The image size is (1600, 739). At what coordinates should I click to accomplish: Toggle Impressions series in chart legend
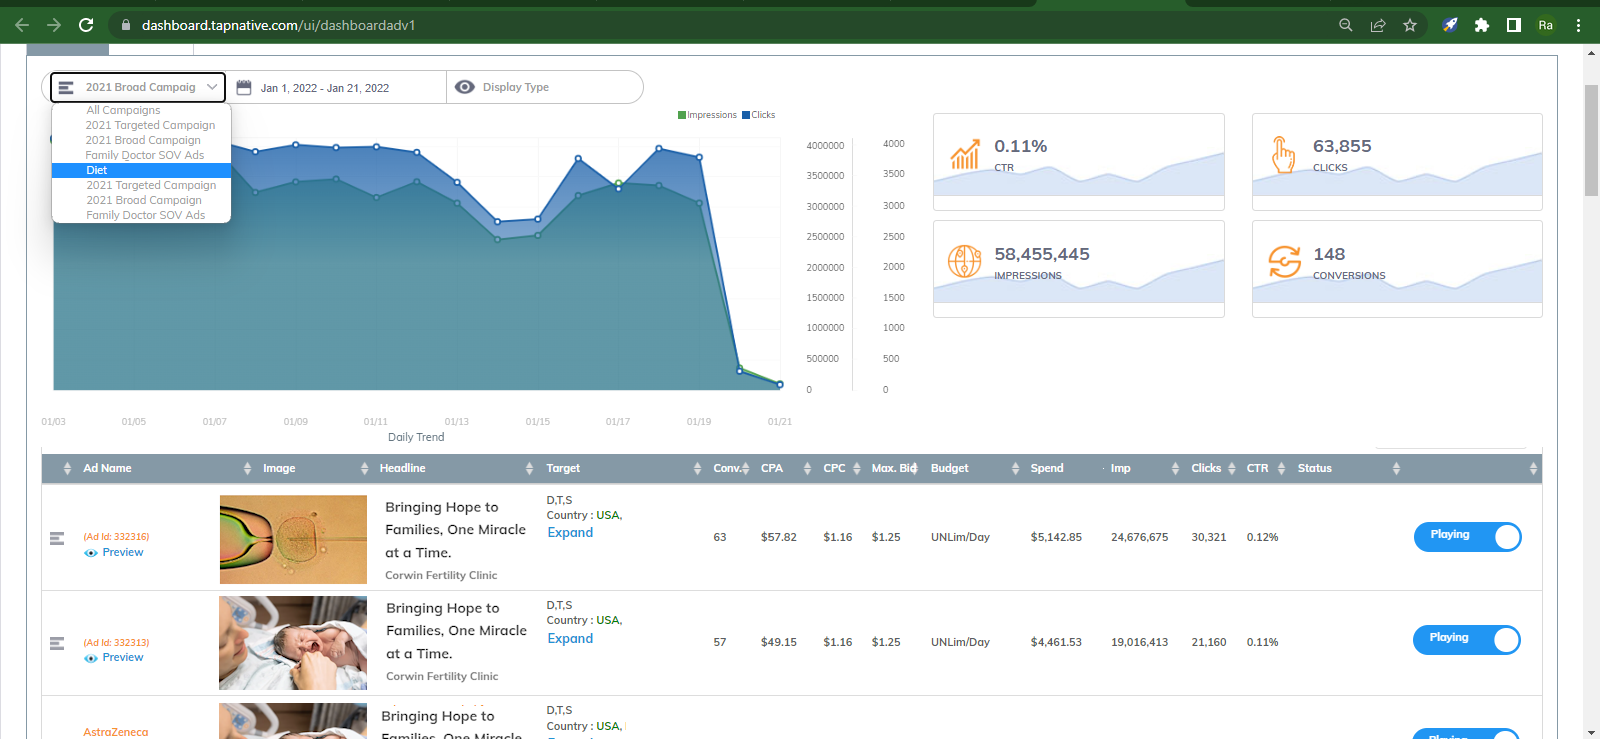pyautogui.click(x=707, y=115)
